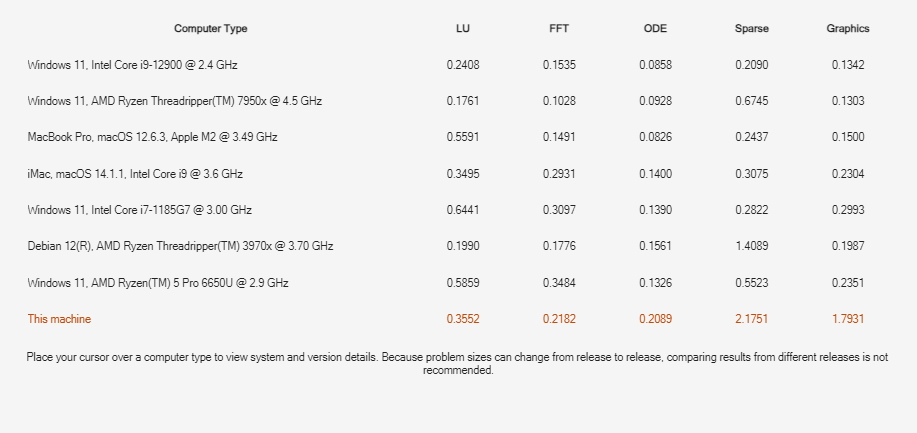Select the LU column header
This screenshot has width=917, height=433.
(x=463, y=29)
